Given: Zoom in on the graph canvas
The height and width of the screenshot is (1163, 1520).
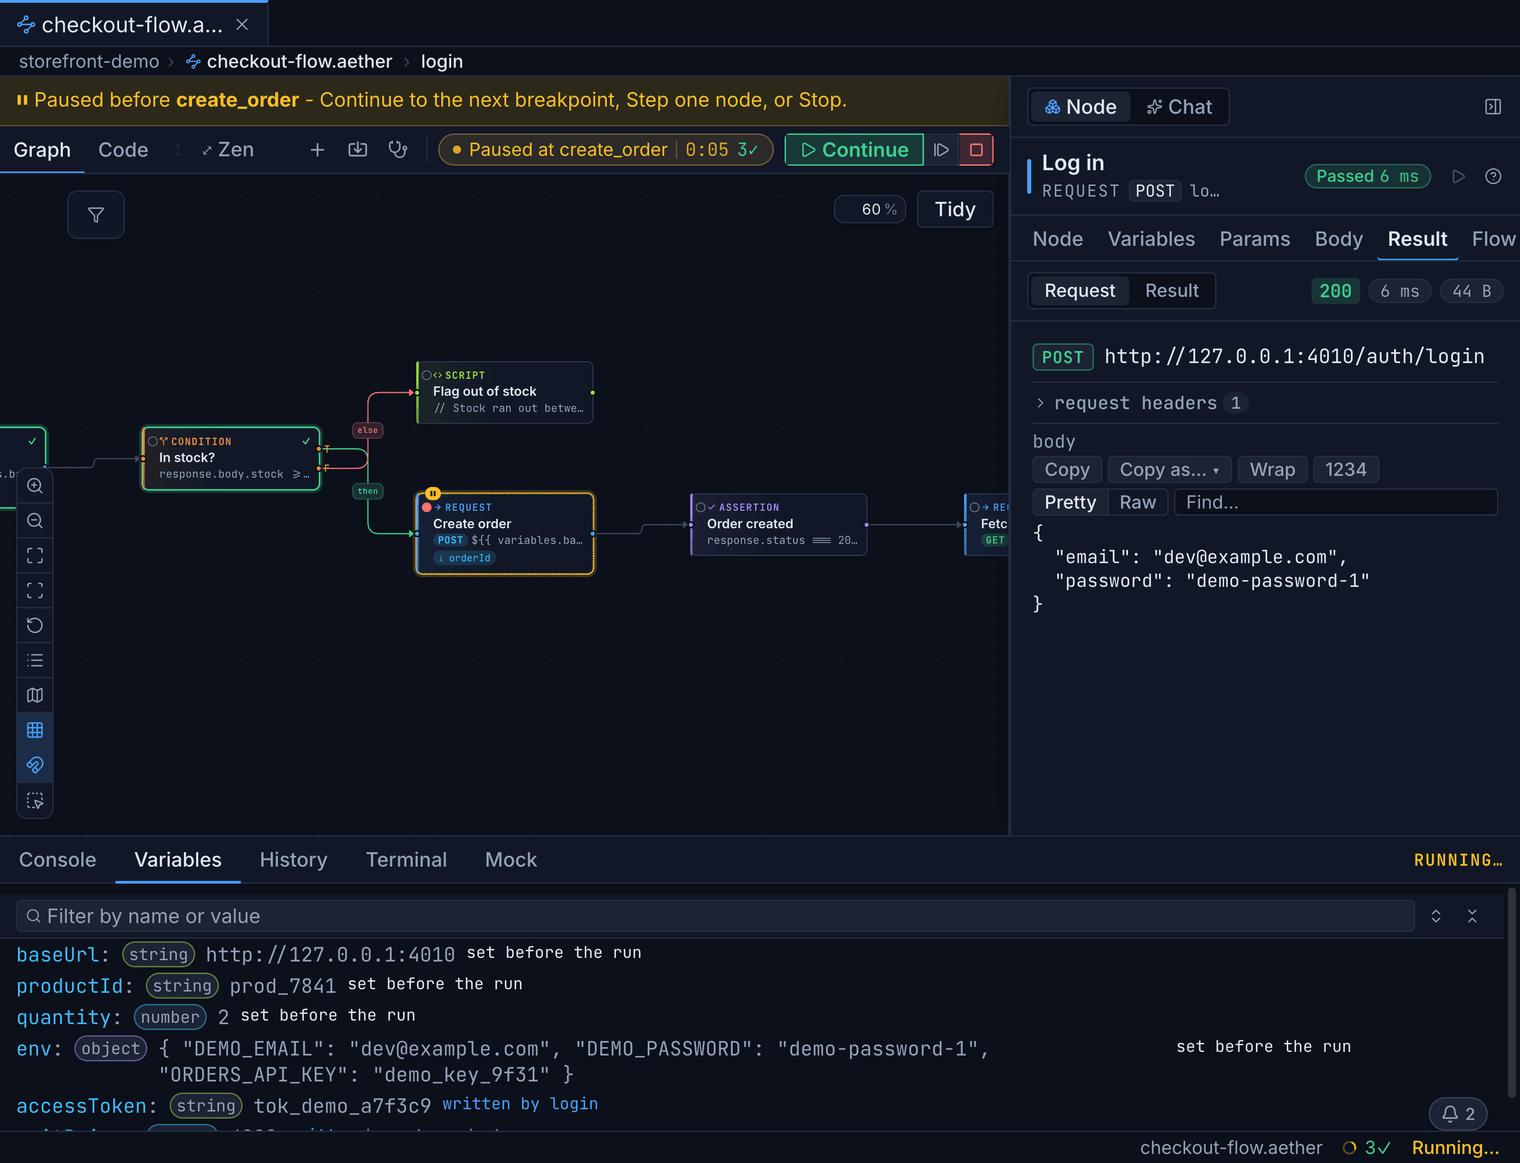Looking at the screenshot, I should click(x=35, y=486).
